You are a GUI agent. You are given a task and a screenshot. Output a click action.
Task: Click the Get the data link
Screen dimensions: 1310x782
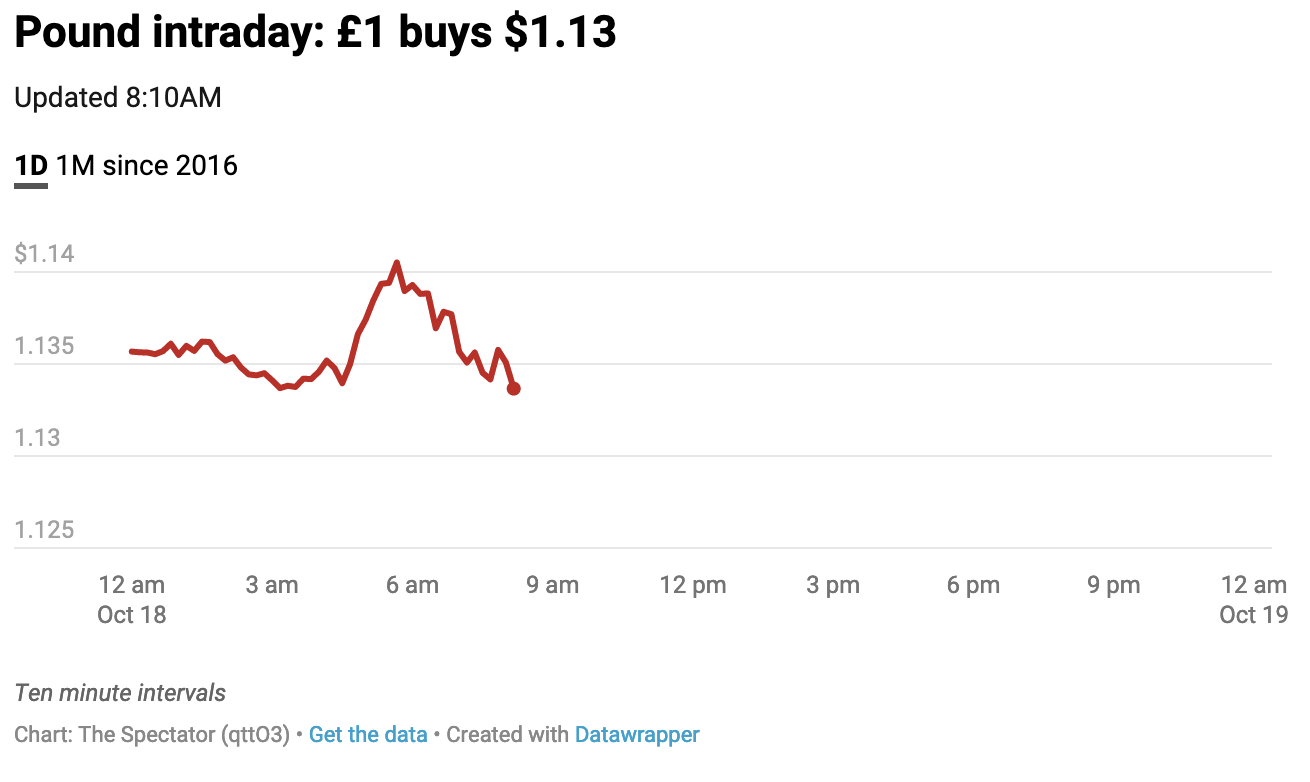tap(368, 735)
